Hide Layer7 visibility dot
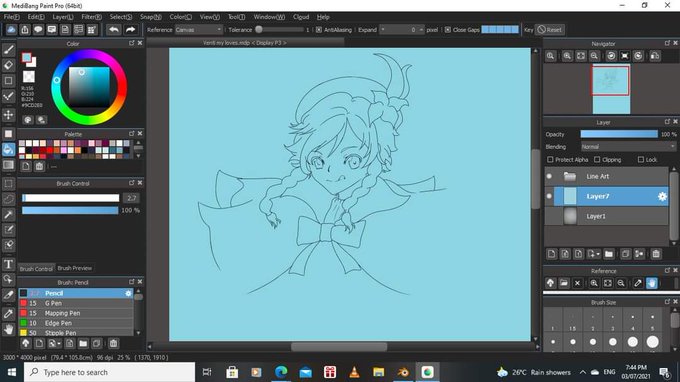Viewport: 680px width, 382px height. point(549,196)
